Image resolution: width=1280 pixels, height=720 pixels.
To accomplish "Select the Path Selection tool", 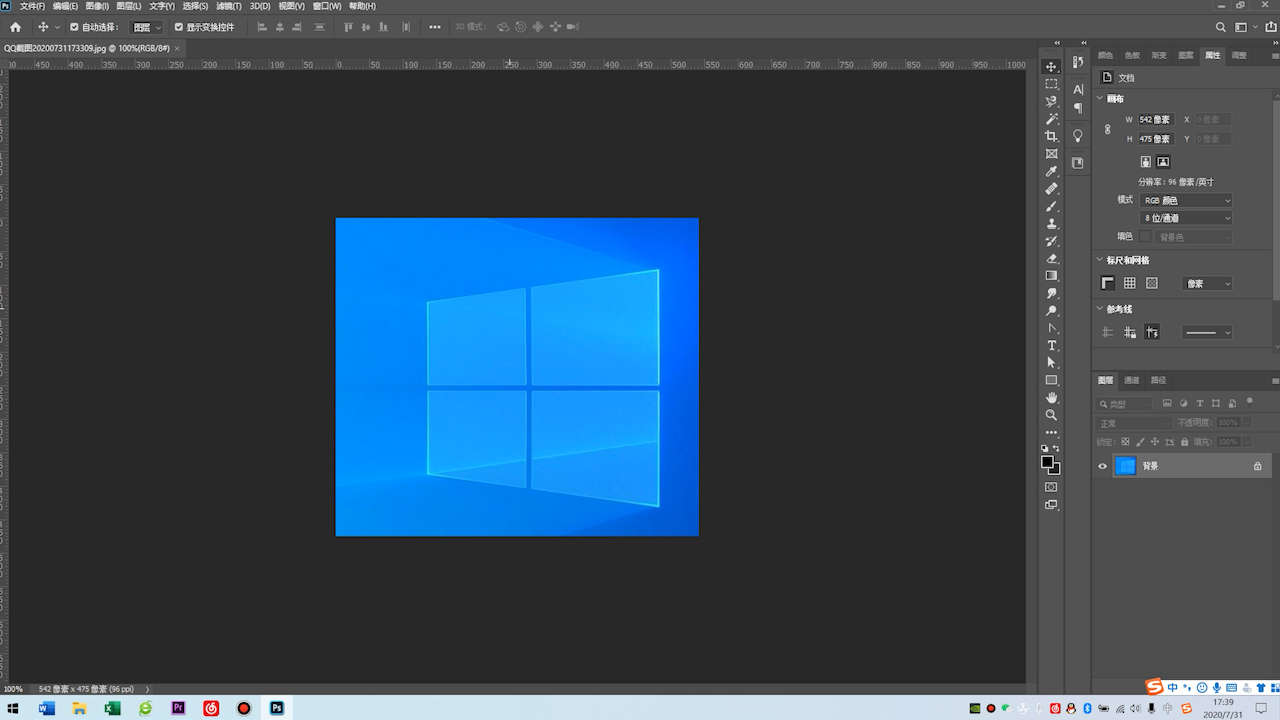I will pos(1051,362).
